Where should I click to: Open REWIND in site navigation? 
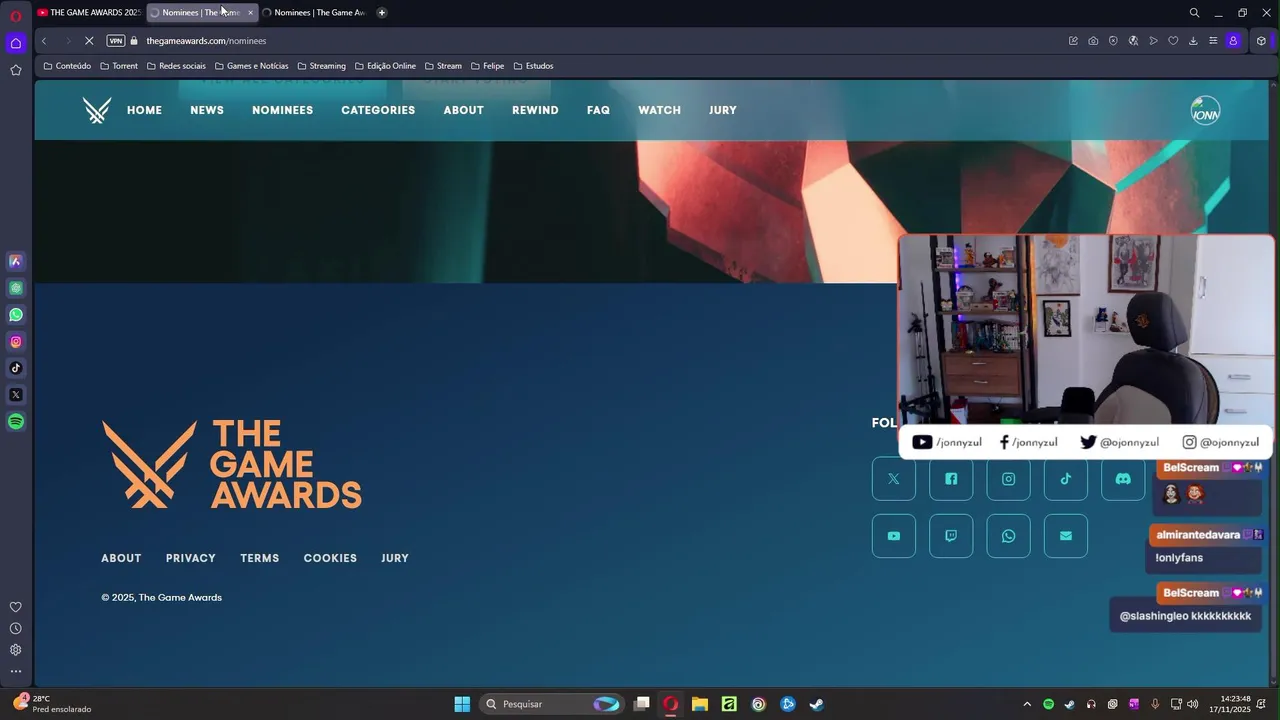[535, 110]
